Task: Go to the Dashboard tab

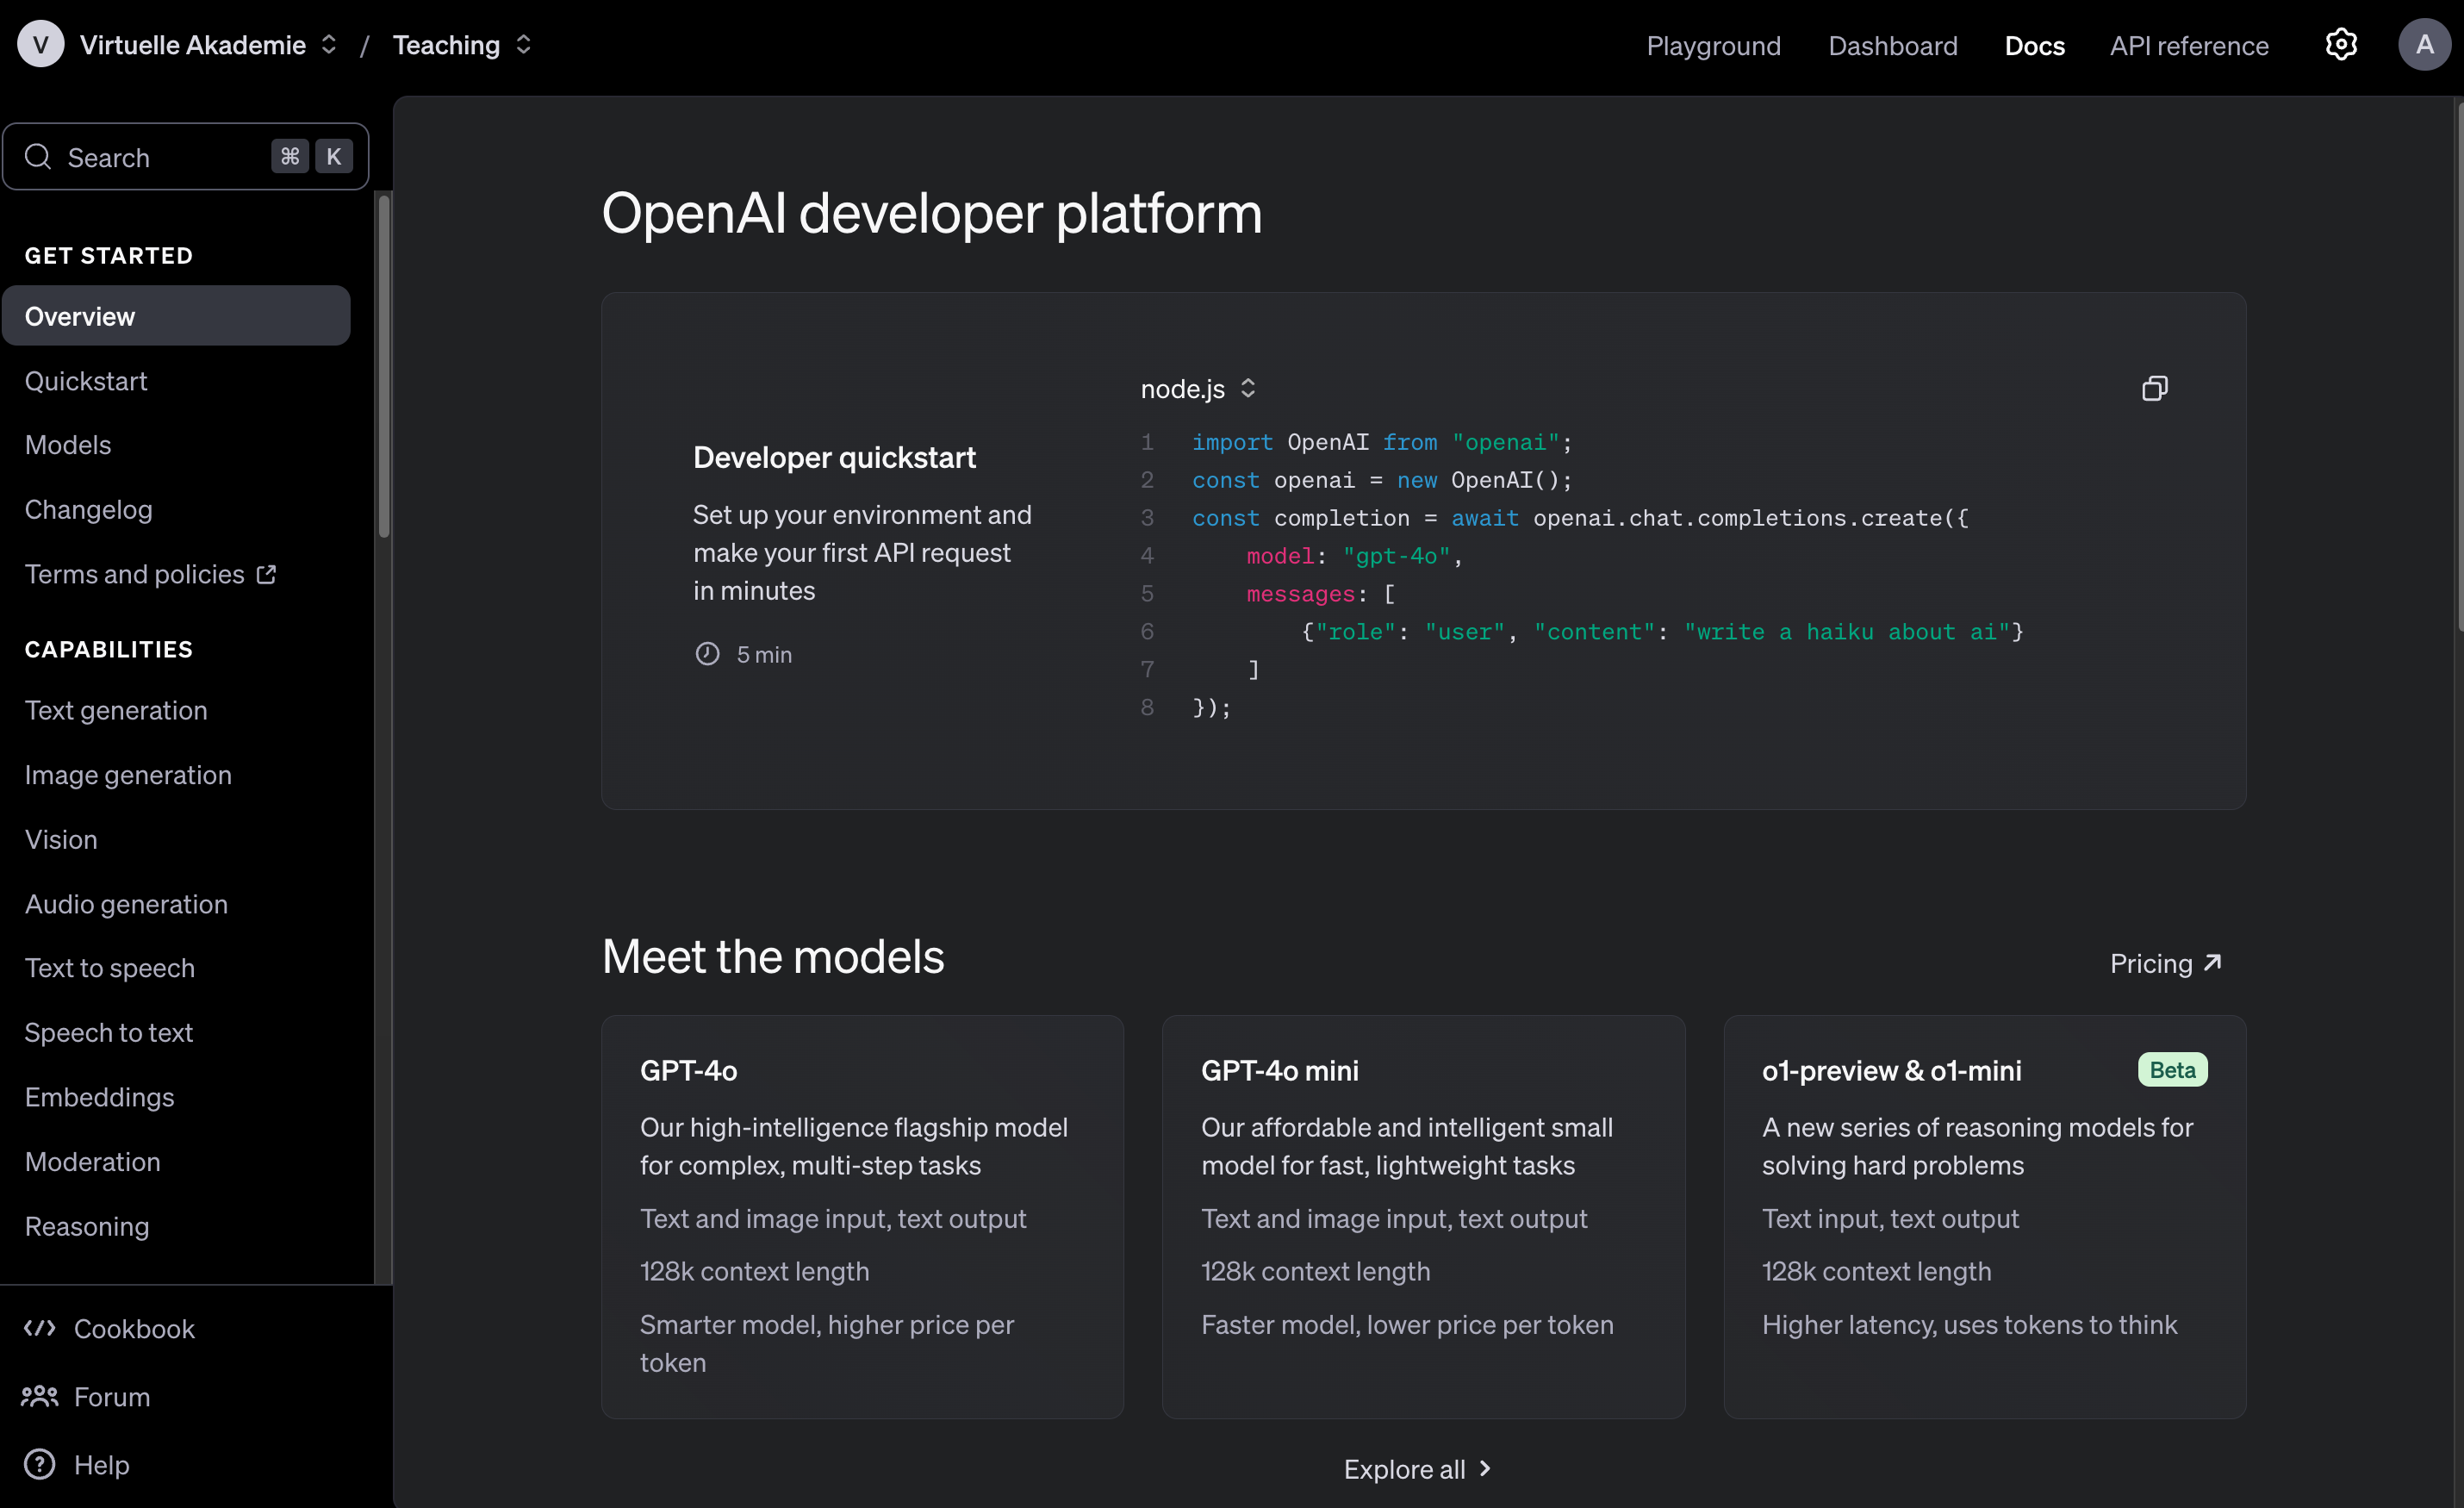Action: click(1892, 46)
